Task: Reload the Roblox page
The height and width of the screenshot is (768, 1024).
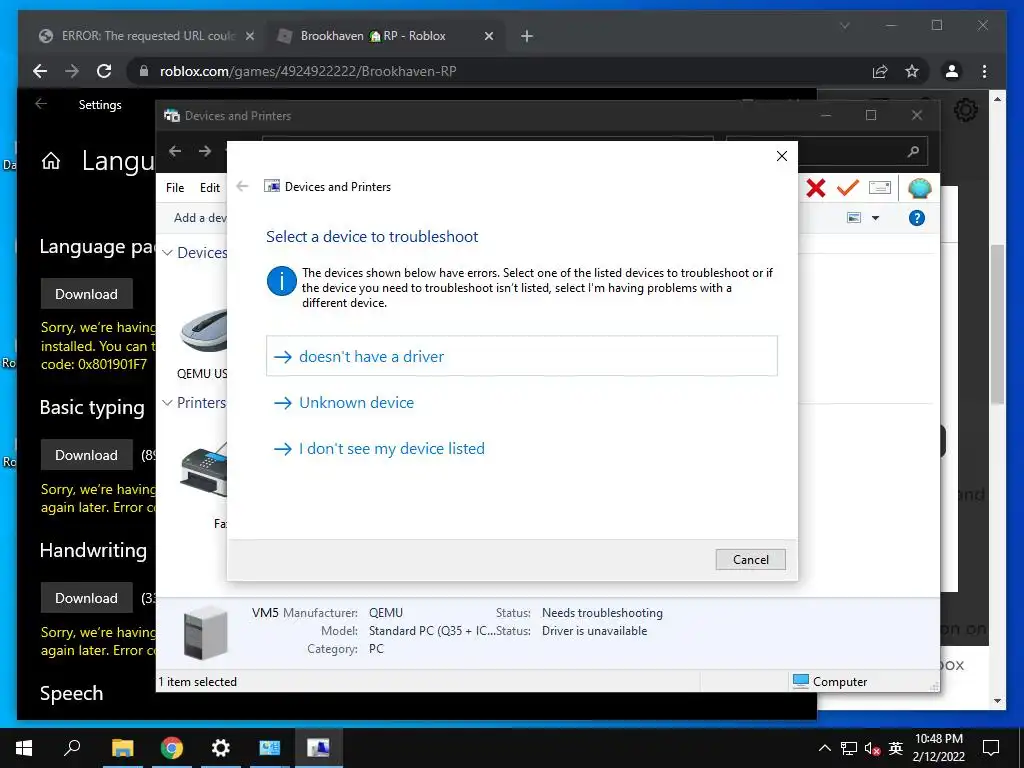Action: click(104, 71)
